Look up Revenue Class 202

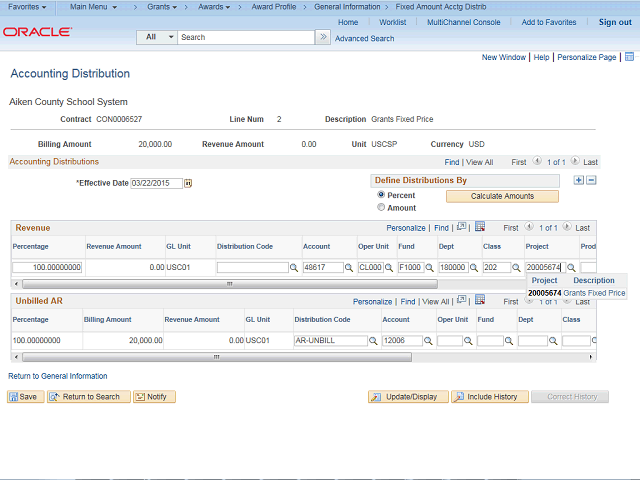516,268
